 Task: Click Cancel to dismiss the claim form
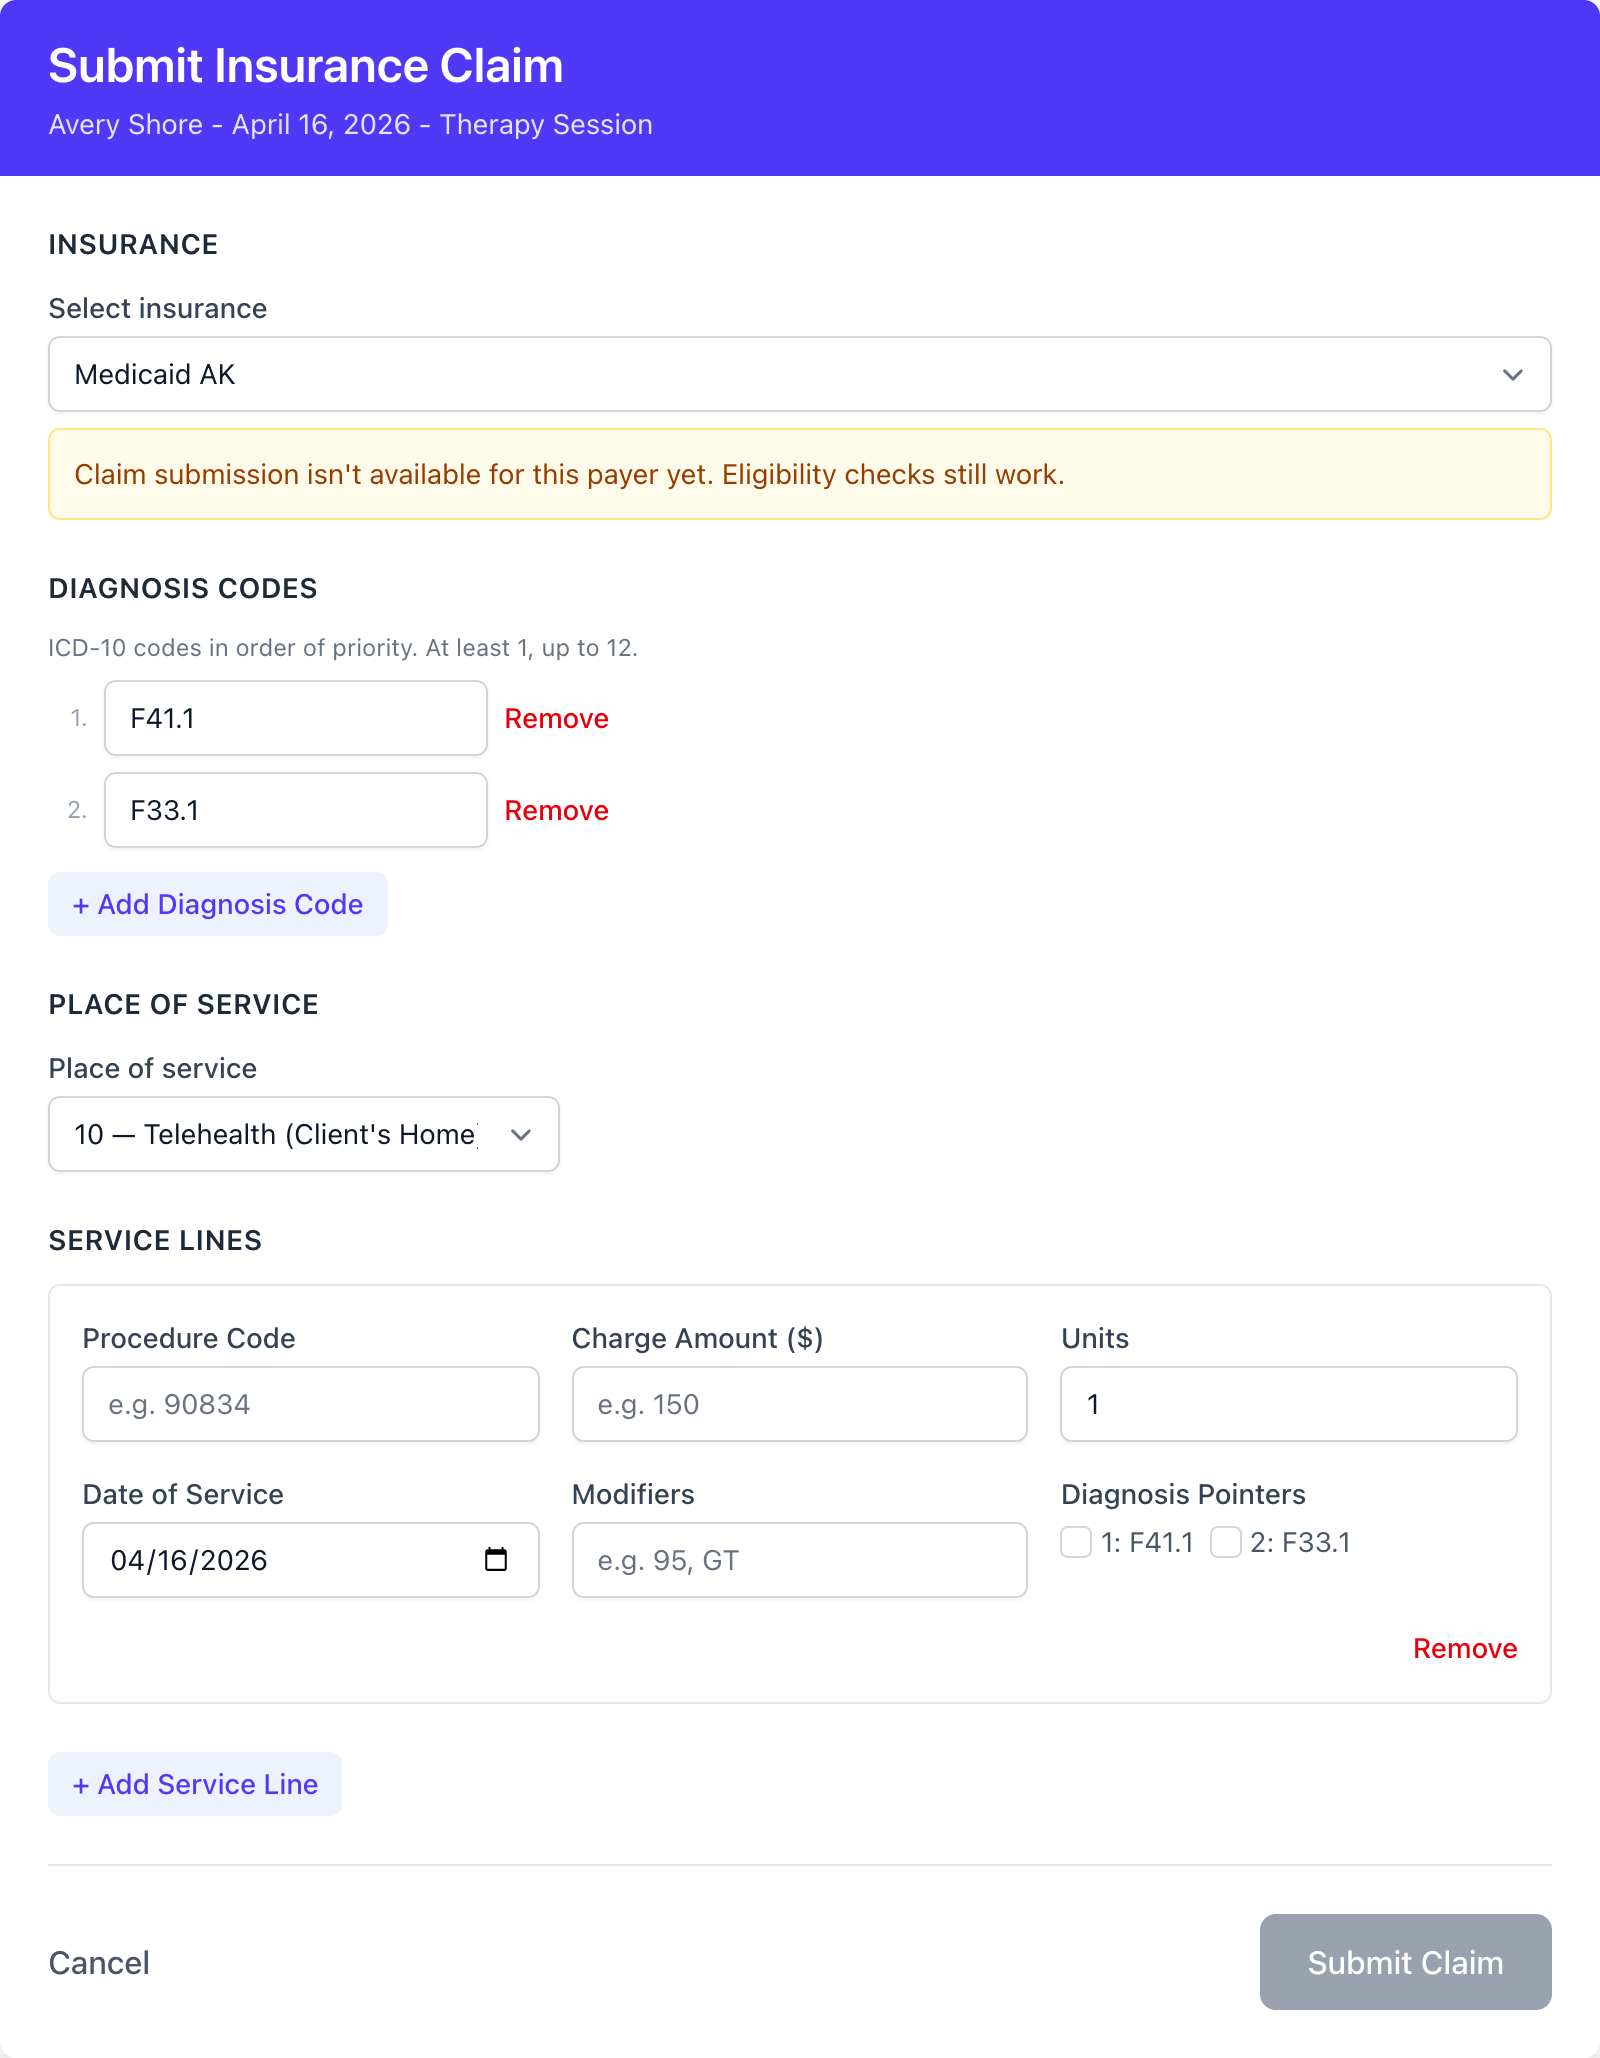click(99, 1962)
